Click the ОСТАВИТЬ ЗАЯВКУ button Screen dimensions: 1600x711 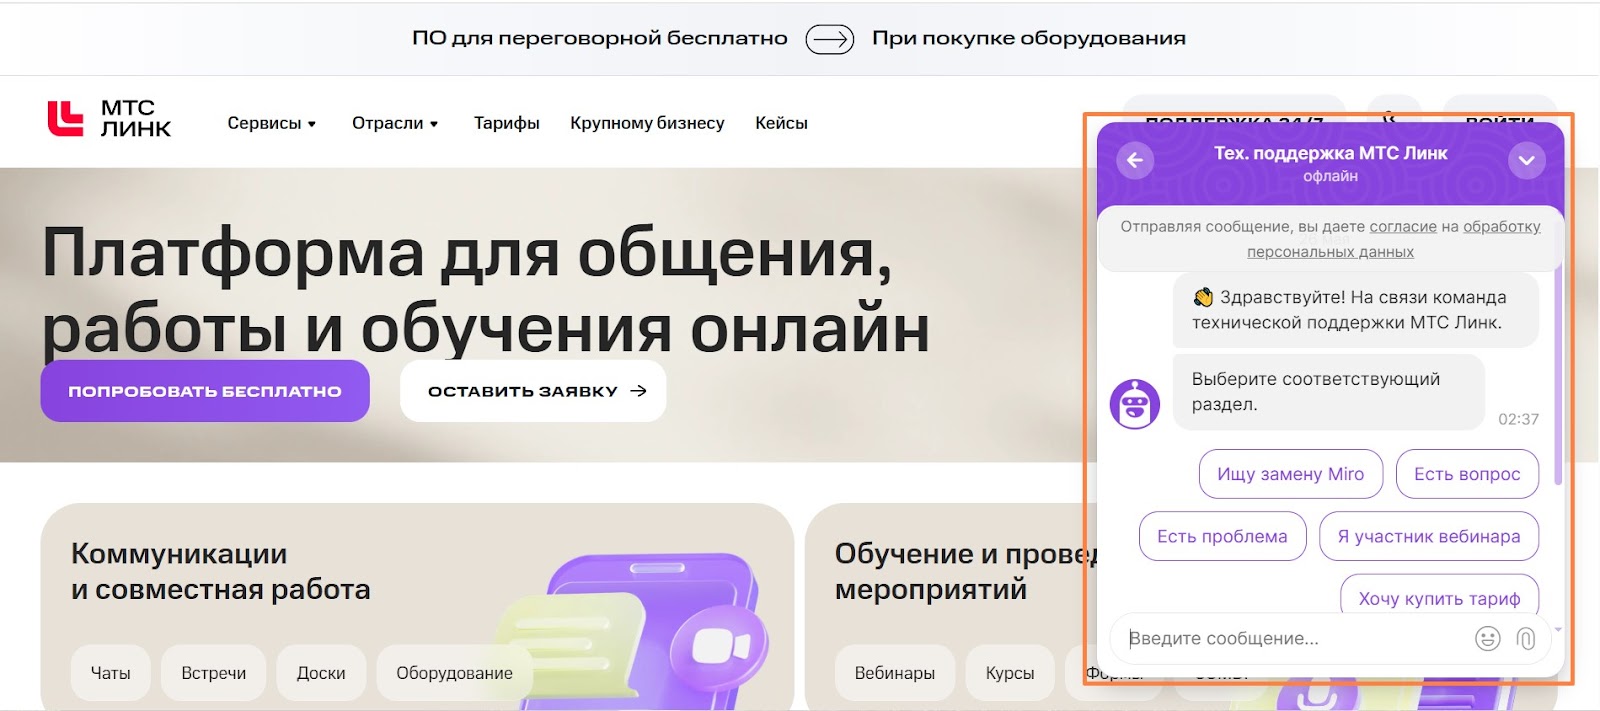point(533,391)
